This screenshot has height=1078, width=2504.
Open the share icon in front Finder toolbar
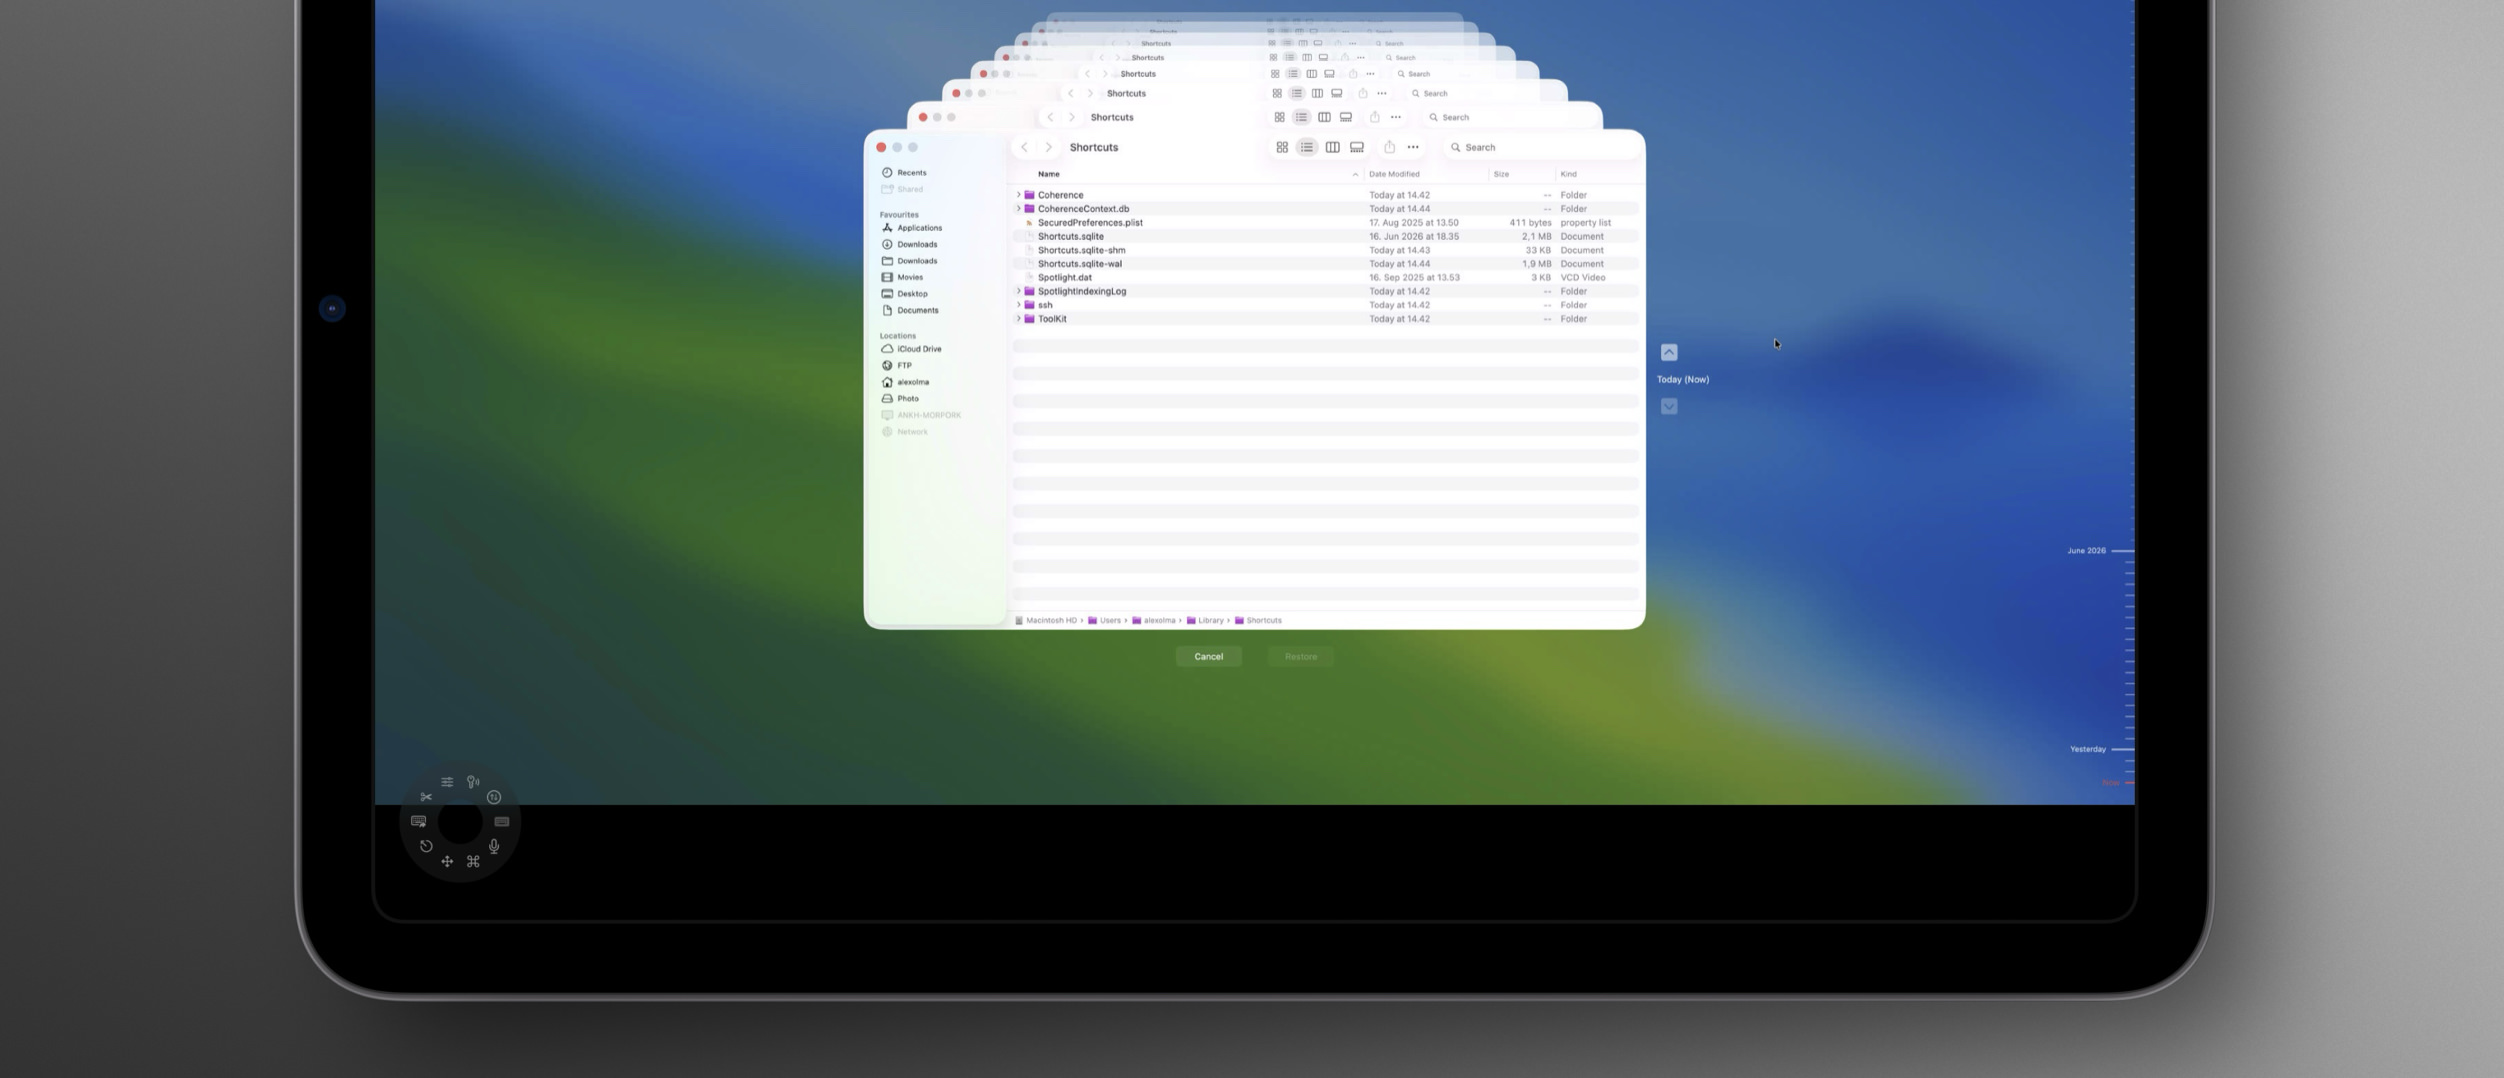1389,147
